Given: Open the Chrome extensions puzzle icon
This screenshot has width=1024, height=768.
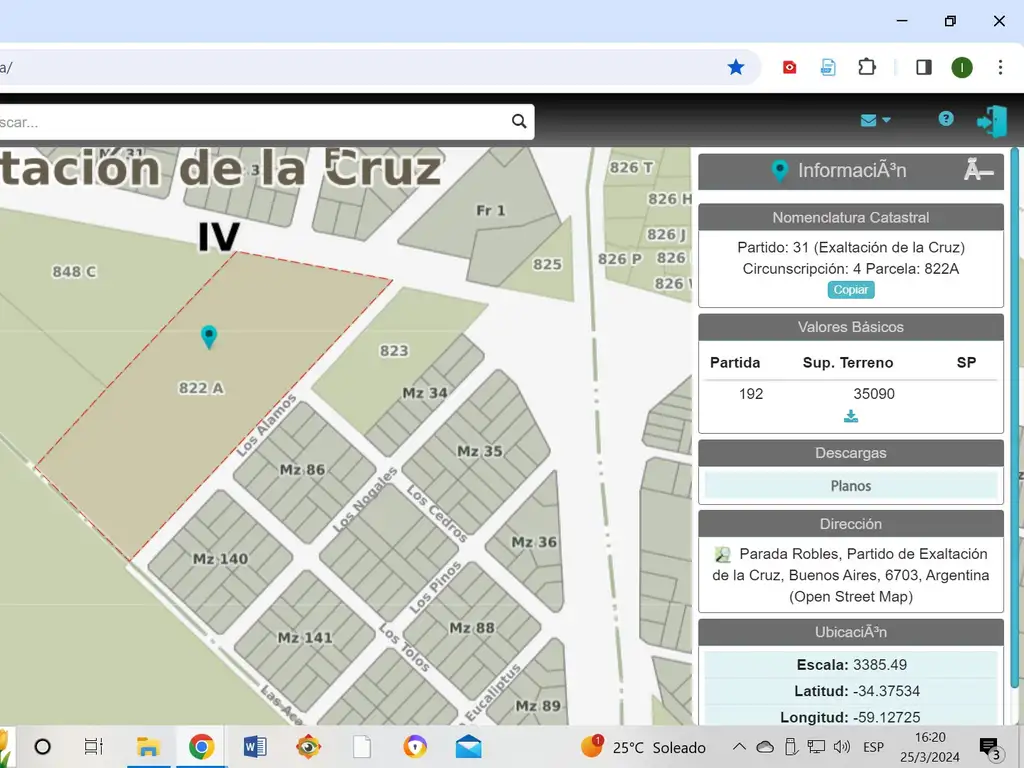Looking at the screenshot, I should (867, 67).
